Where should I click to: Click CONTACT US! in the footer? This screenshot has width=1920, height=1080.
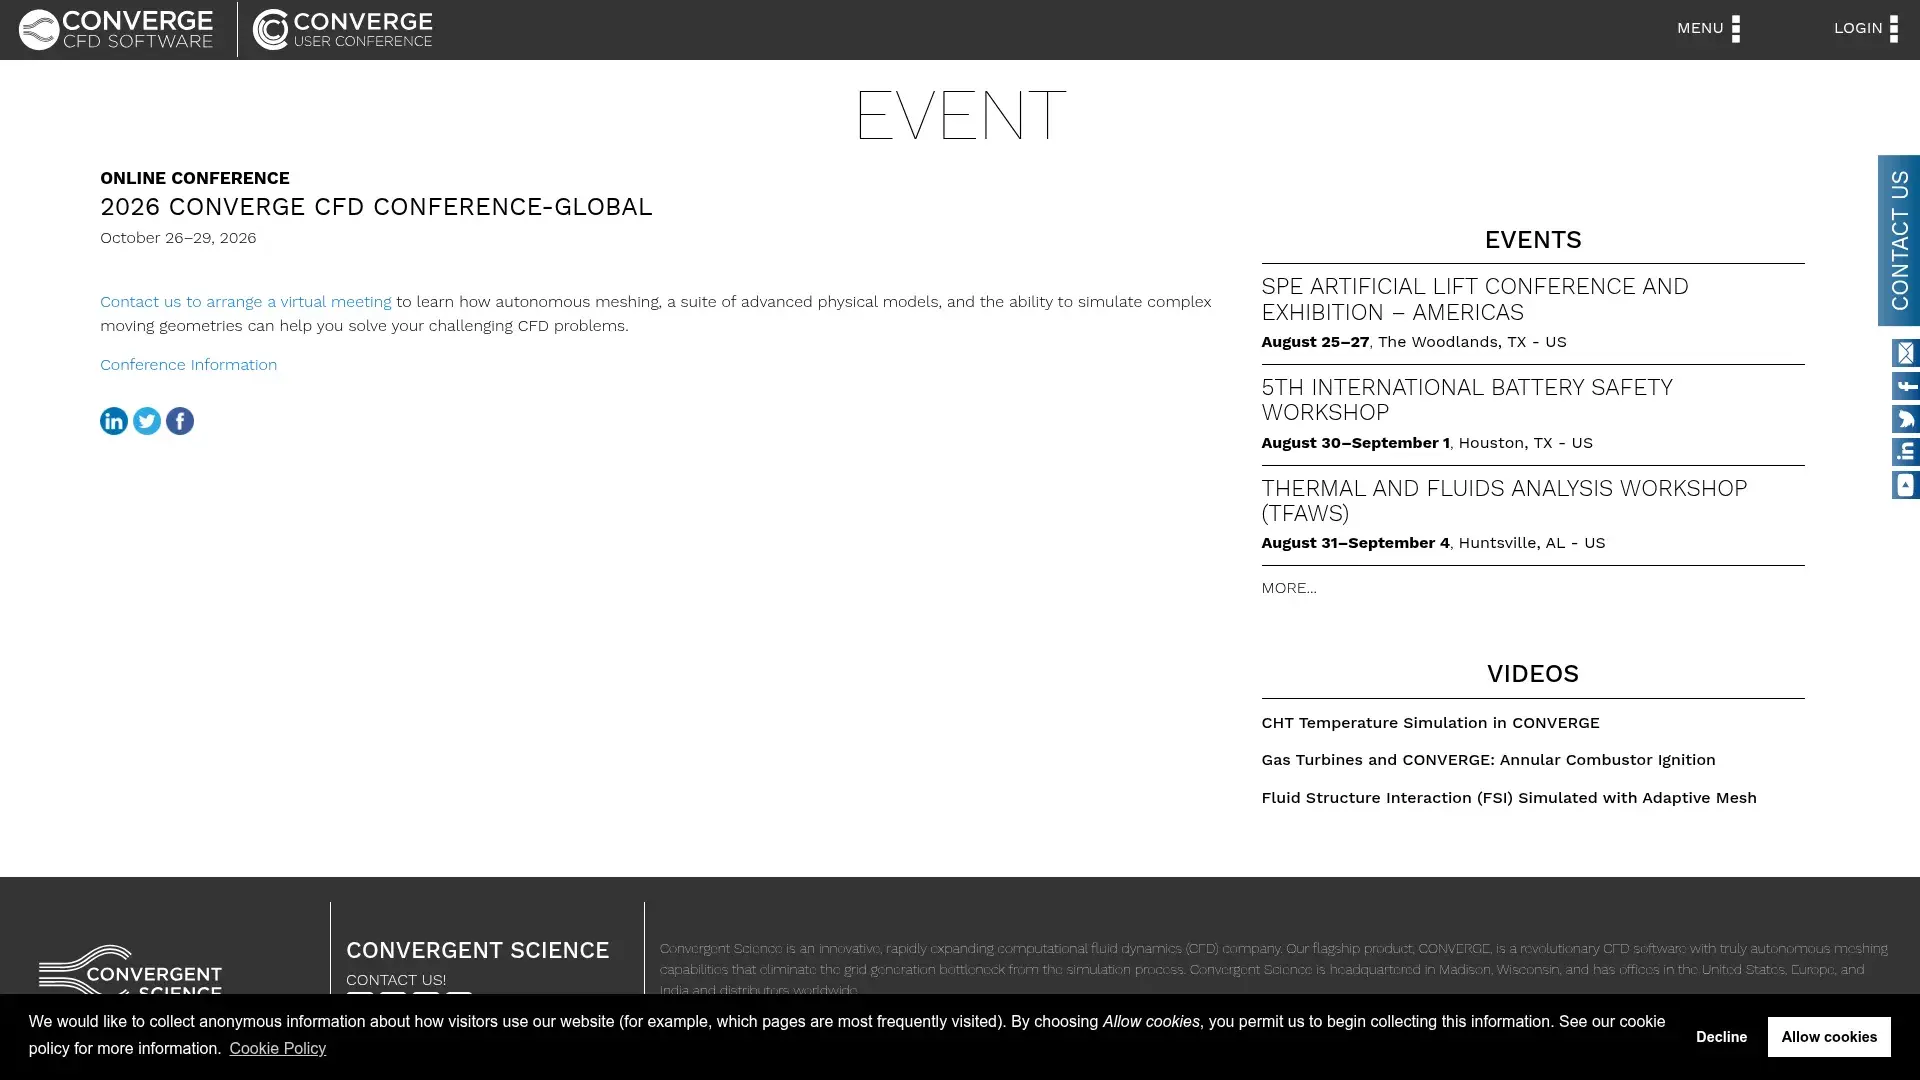396,980
